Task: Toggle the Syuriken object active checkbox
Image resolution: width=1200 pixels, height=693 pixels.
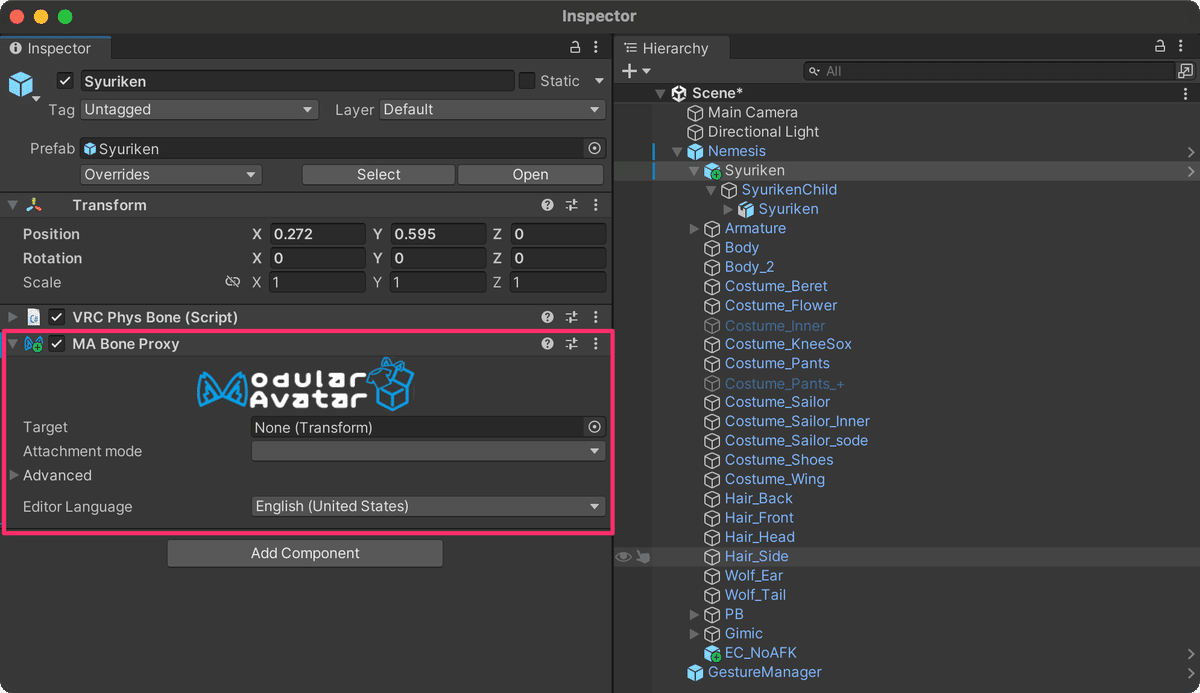Action: [x=65, y=81]
